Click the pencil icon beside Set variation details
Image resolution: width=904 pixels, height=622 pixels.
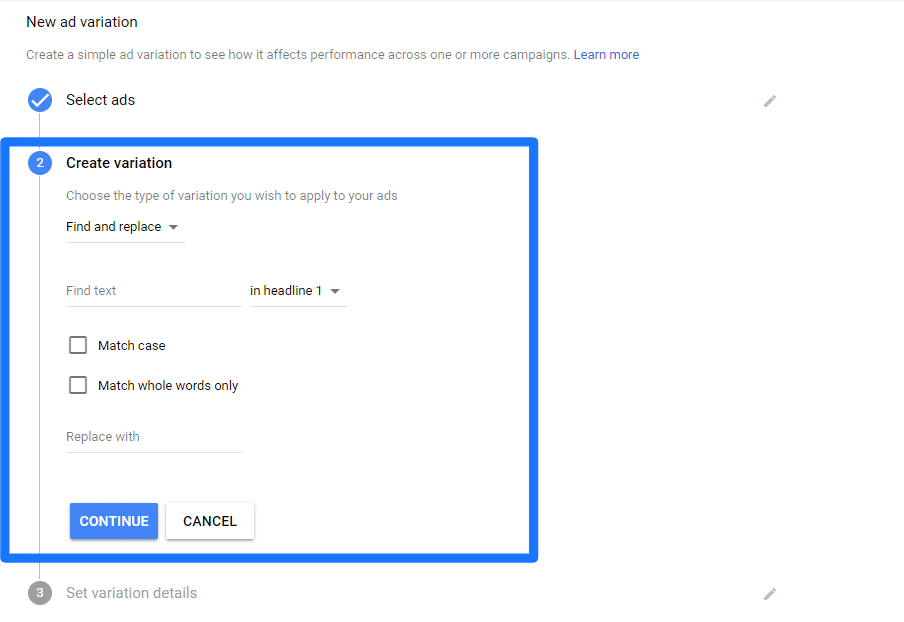pos(770,594)
